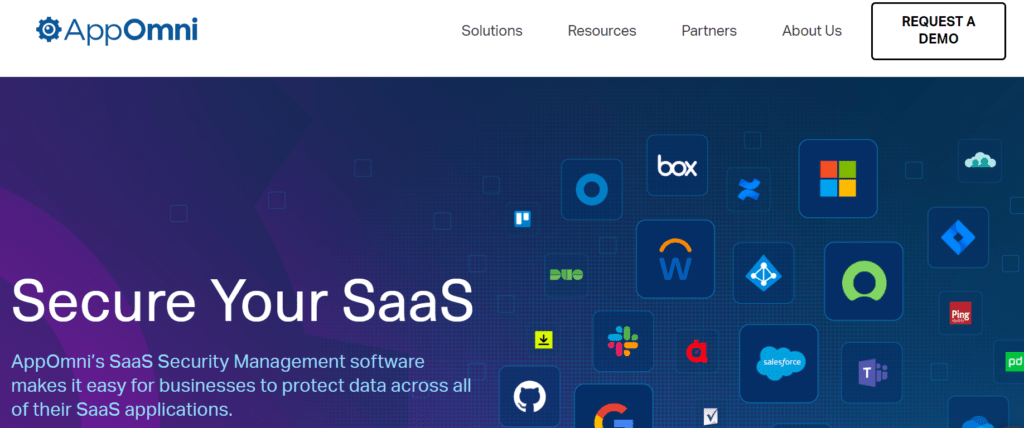Click the Microsoft logo tile
Screen dimensions: 1024x428
(x=838, y=178)
